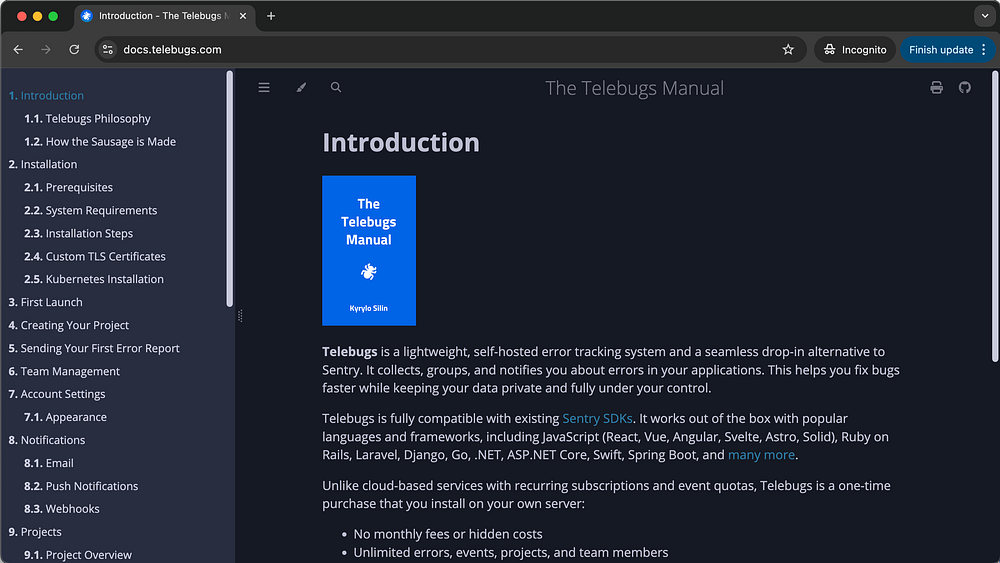Click the sidebar resize handle
Image resolution: width=1000 pixels, height=563 pixels.
240,316
